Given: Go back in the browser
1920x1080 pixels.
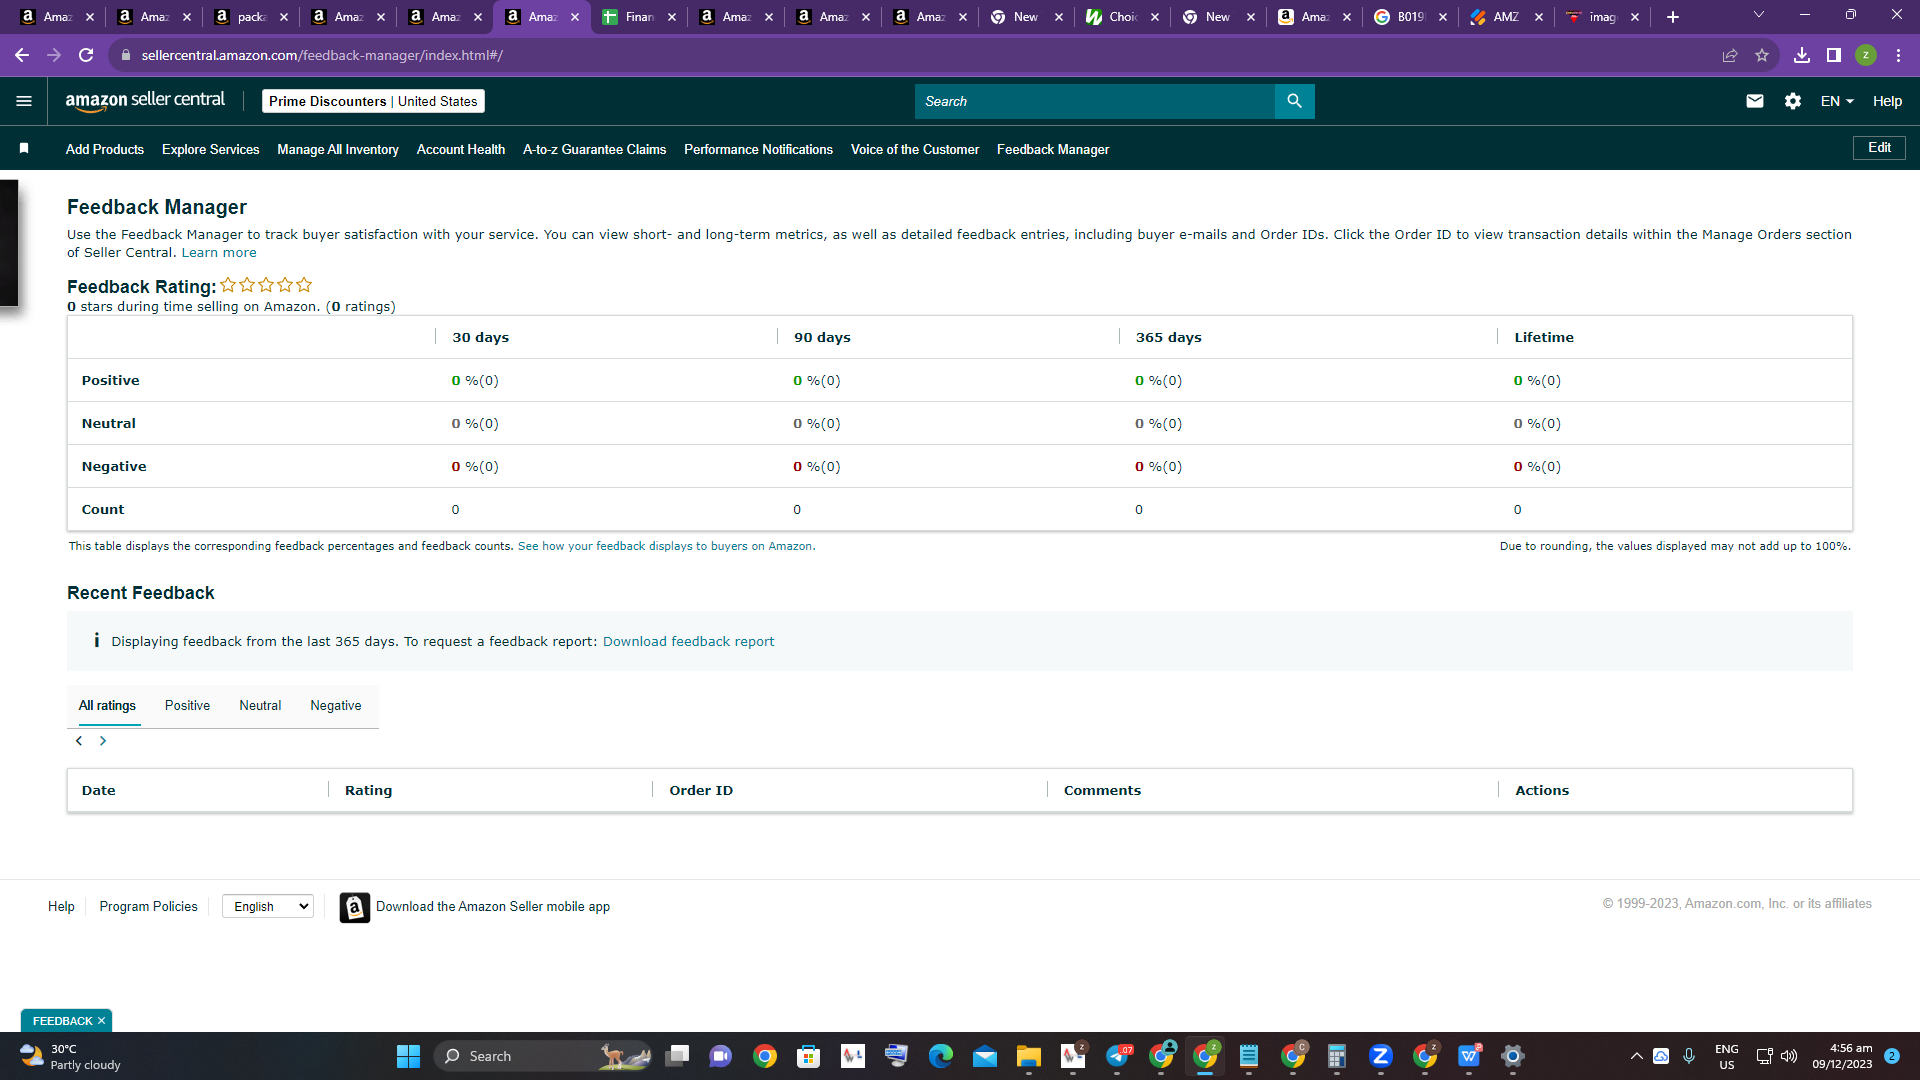Looking at the screenshot, I should click(22, 55).
